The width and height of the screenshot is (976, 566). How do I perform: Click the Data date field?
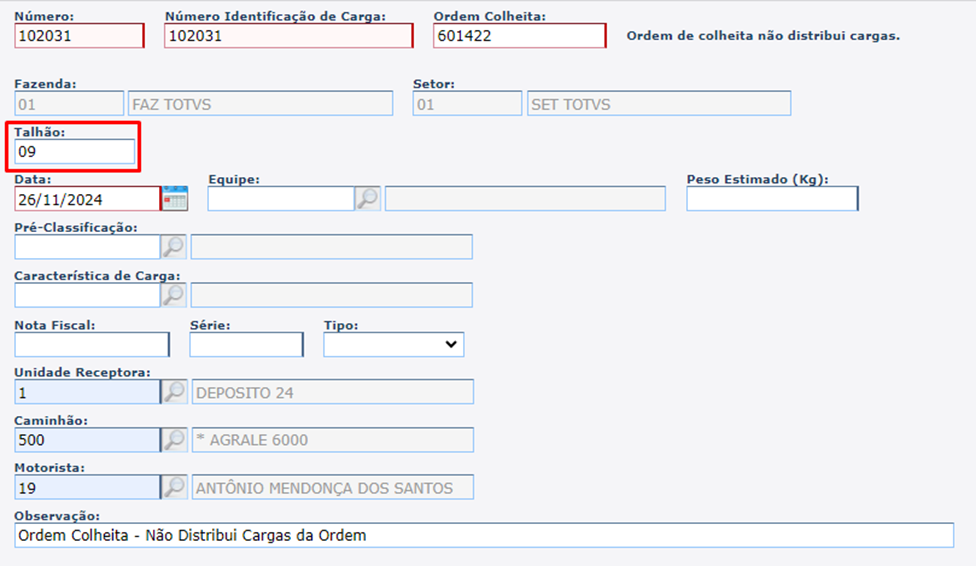[87, 199]
